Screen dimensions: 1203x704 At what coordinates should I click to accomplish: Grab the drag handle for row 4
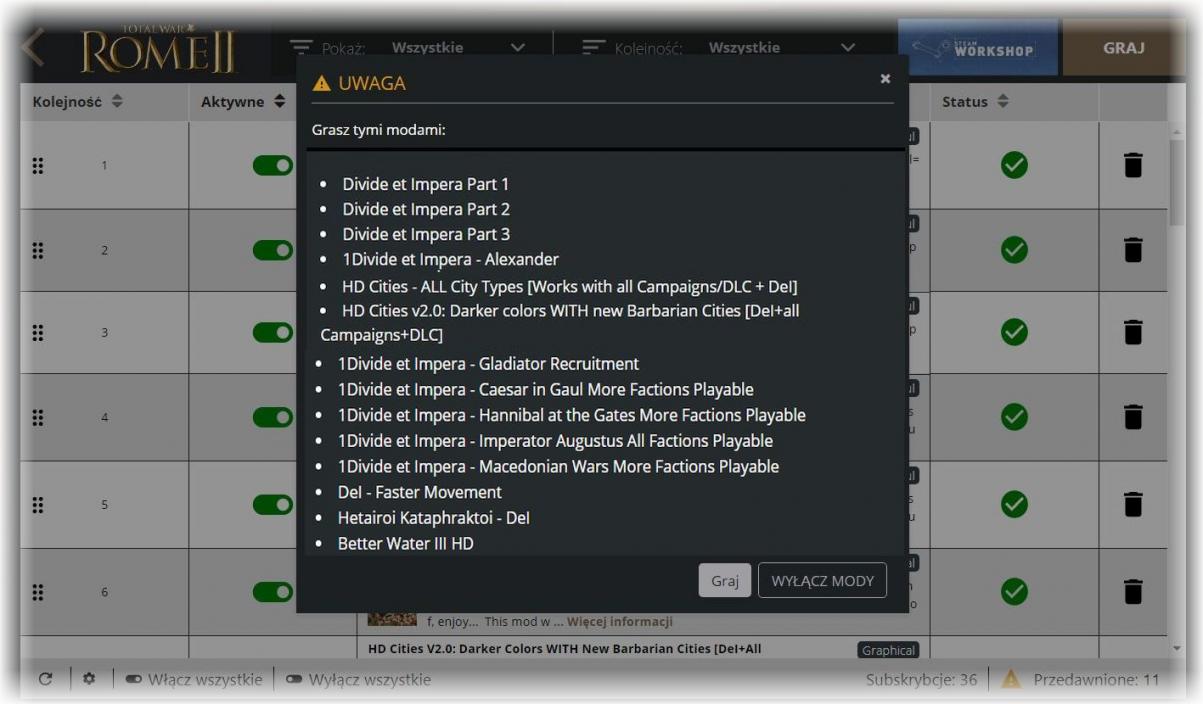pos(38,417)
